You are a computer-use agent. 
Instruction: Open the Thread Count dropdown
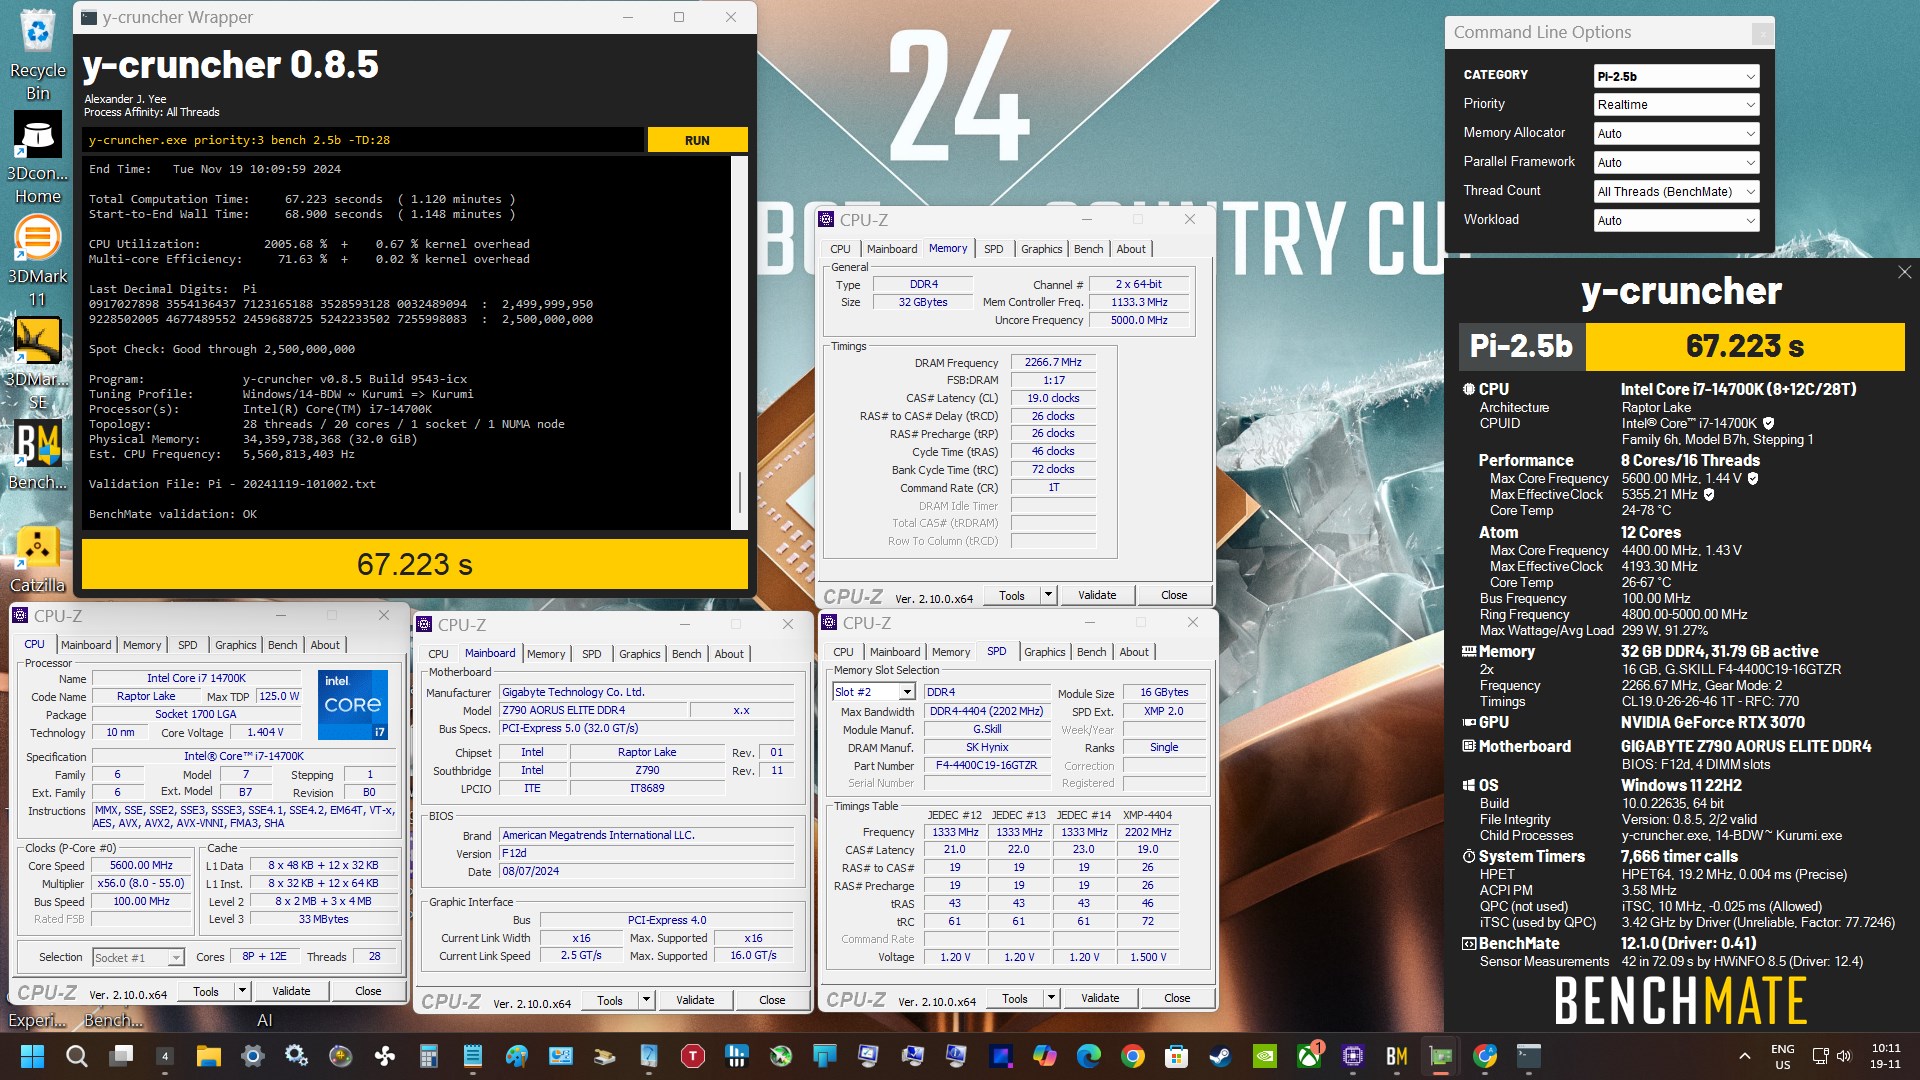[x=1675, y=191]
